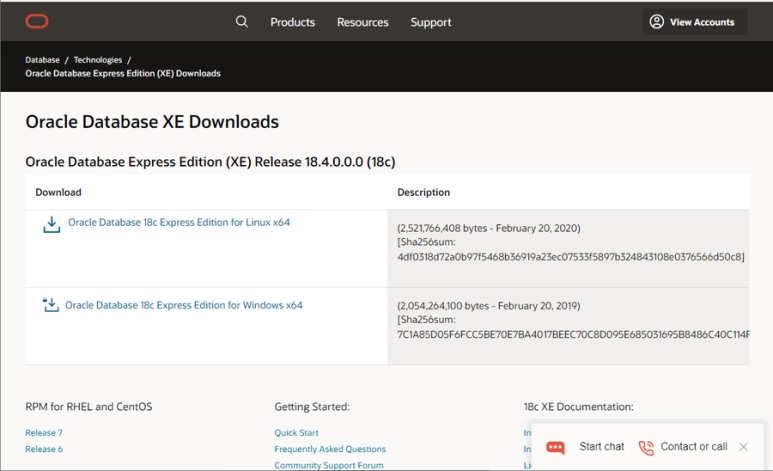Click 'RPM for RHEL and CentOS' heading
This screenshot has height=471, width=773.
click(x=89, y=407)
